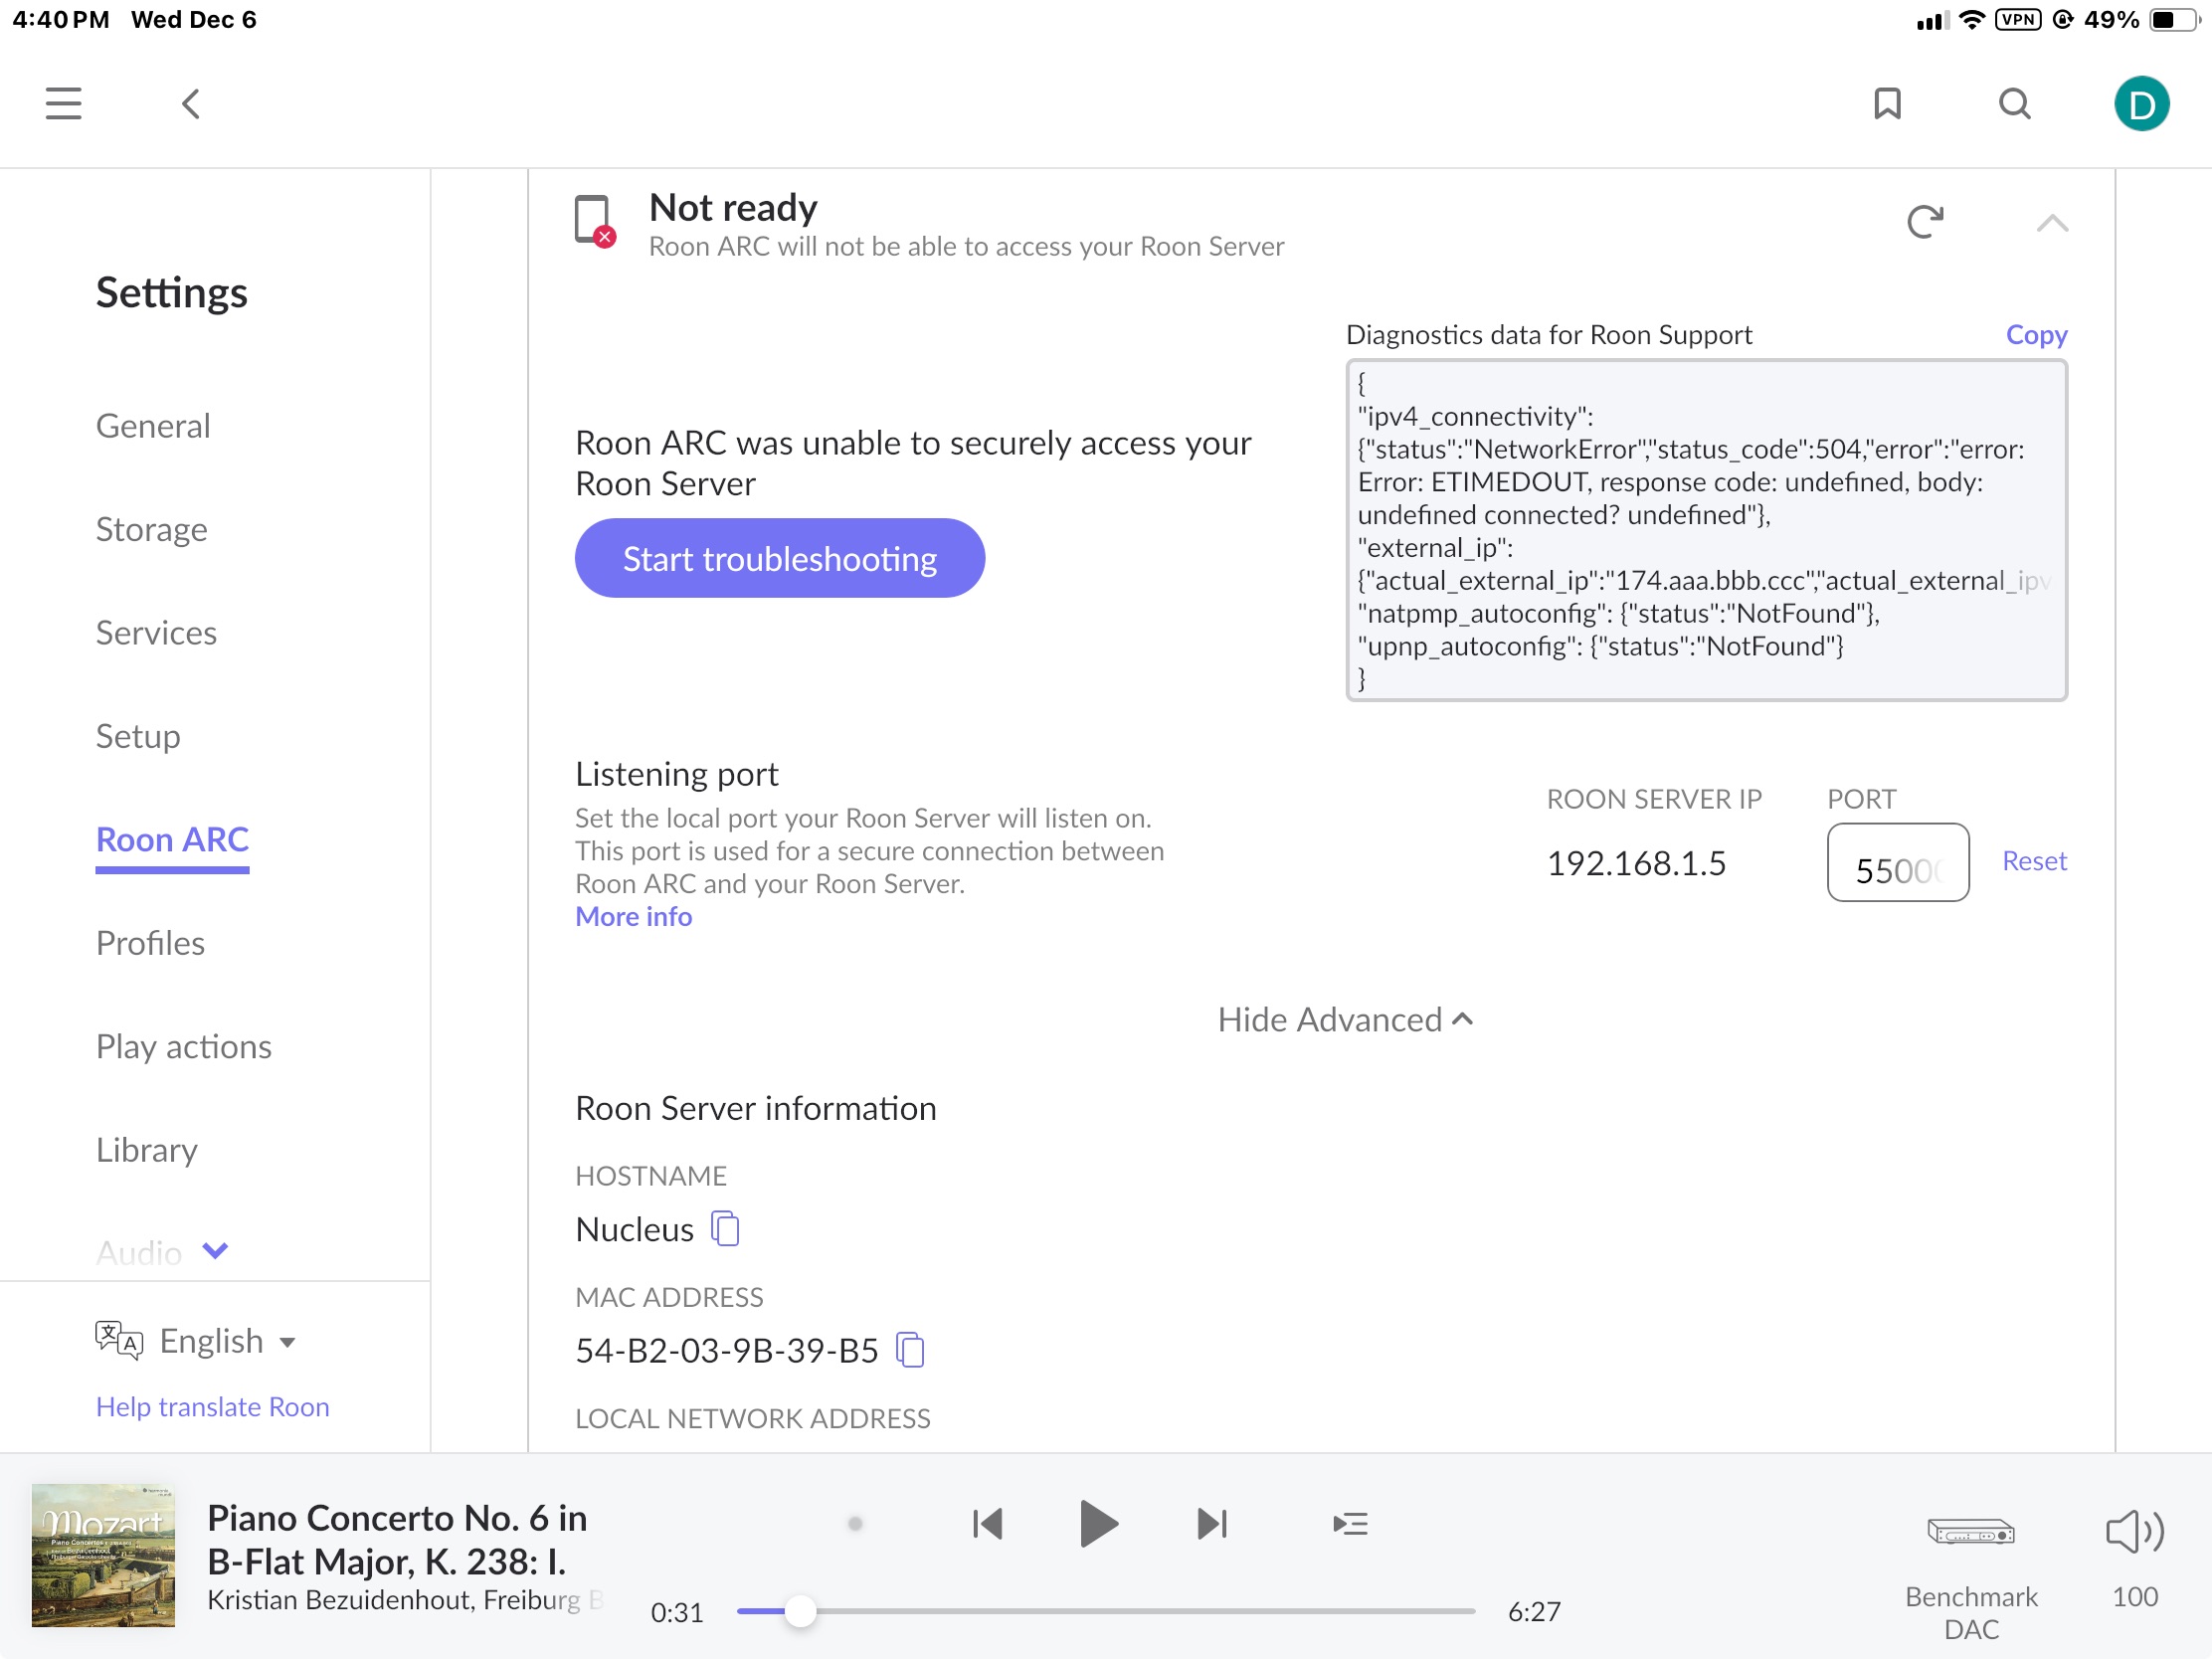Image resolution: width=2212 pixels, height=1659 pixels.
Task: Open the volume control speaker icon
Action: [x=2134, y=1532]
